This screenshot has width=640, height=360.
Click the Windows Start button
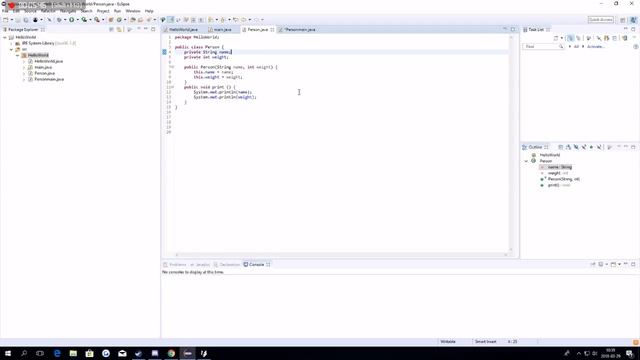coord(8,353)
